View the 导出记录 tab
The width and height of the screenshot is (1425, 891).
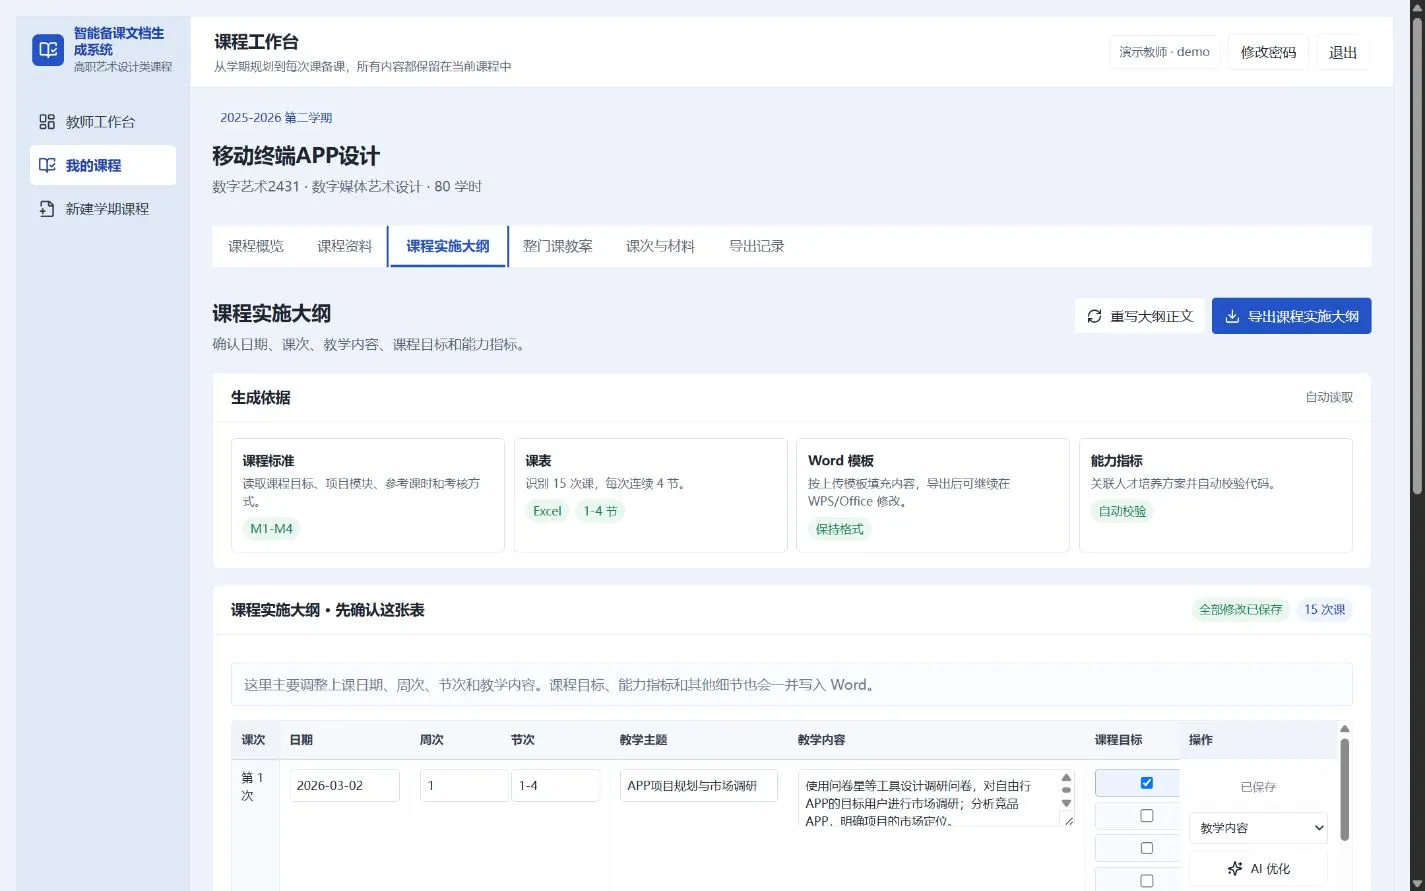click(757, 246)
